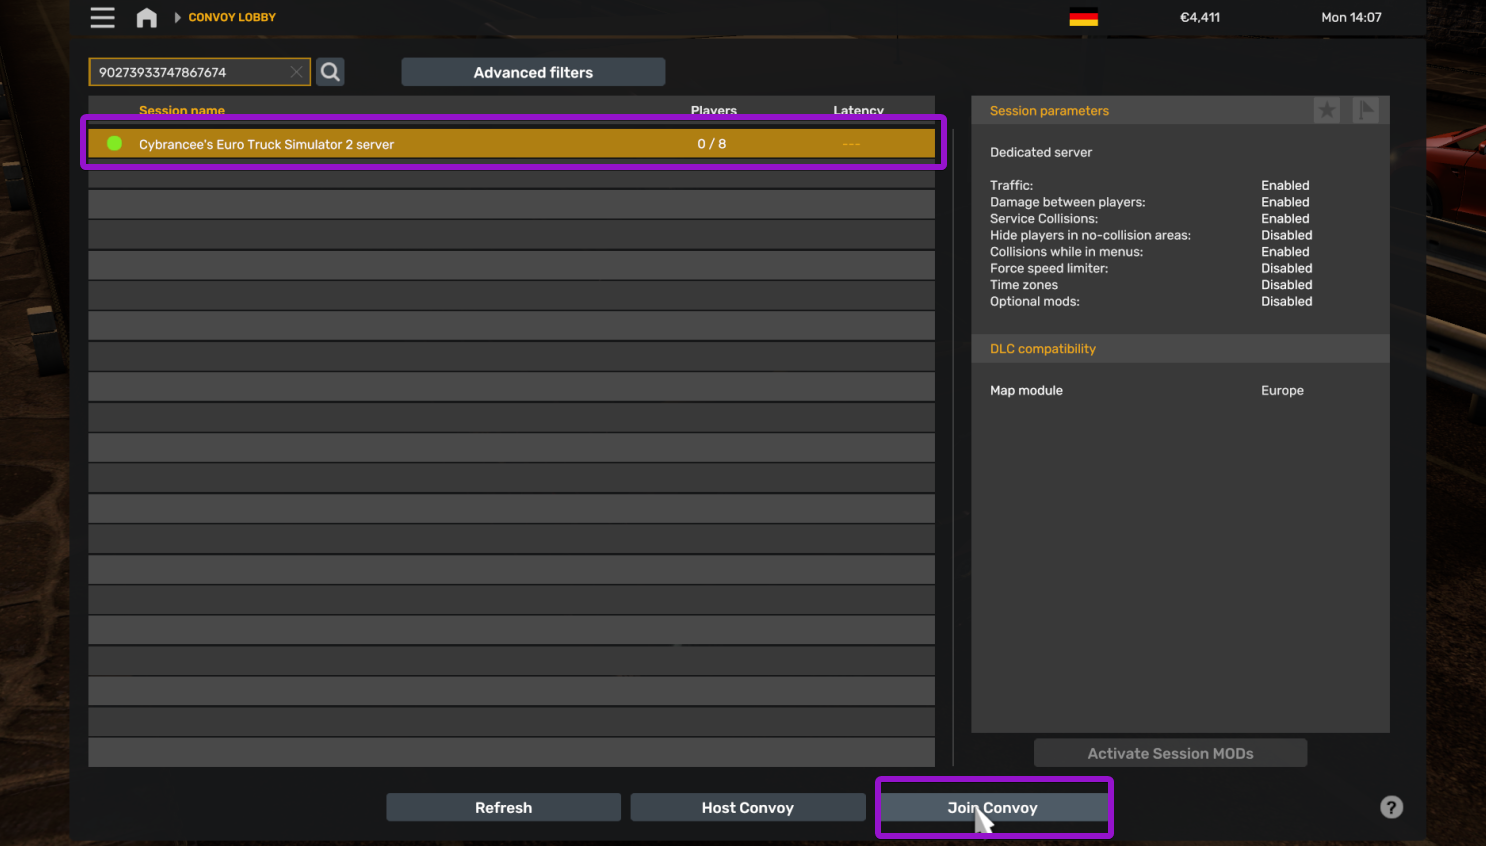Click the Session parameters header
The height and width of the screenshot is (846, 1486).
(1049, 110)
